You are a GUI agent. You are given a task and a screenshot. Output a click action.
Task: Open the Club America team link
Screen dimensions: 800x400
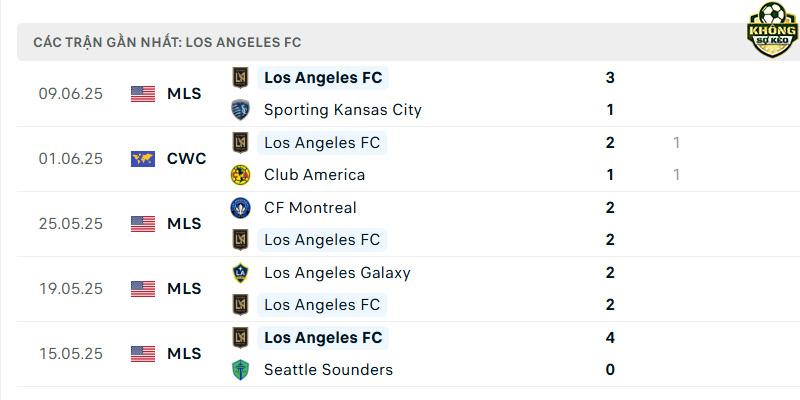[314, 175]
